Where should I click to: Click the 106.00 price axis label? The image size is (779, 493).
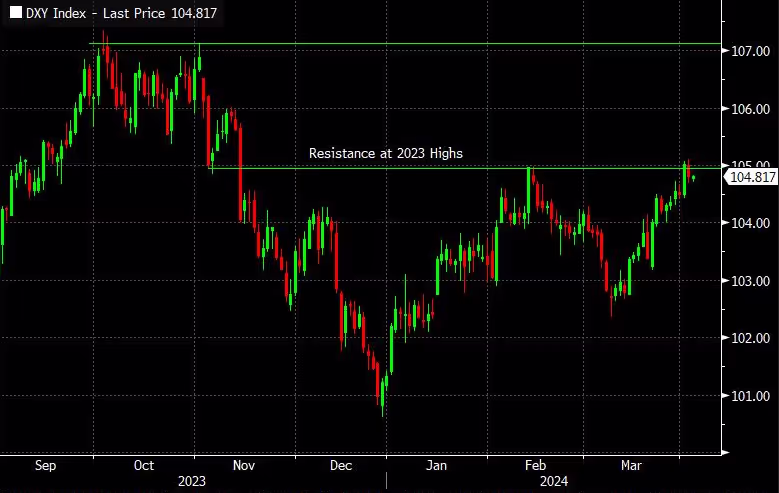pyautogui.click(x=750, y=109)
